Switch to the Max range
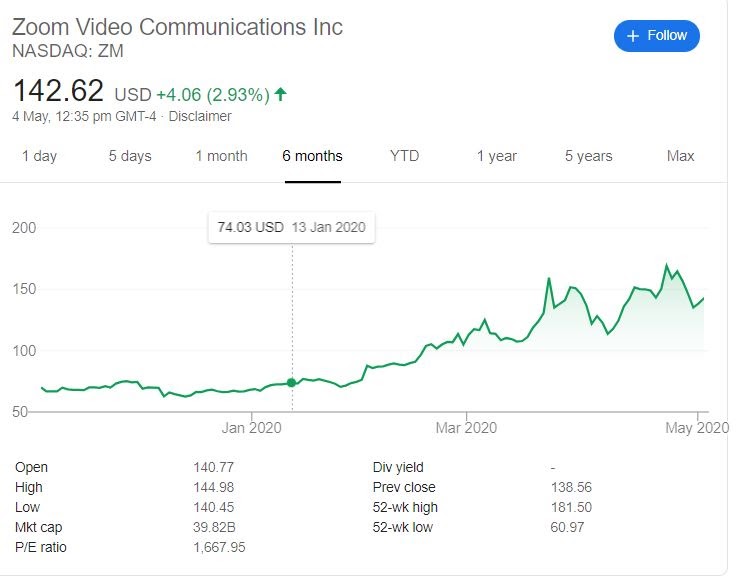The image size is (736, 578). point(680,156)
